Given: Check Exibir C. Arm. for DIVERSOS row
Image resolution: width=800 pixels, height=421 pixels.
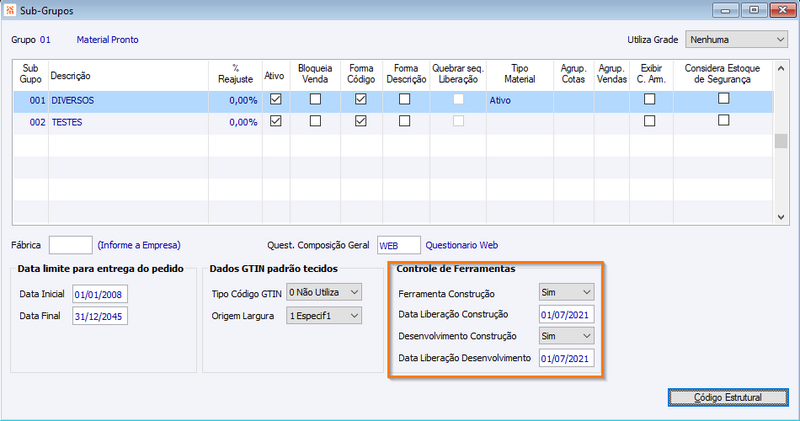Looking at the screenshot, I should [649, 99].
